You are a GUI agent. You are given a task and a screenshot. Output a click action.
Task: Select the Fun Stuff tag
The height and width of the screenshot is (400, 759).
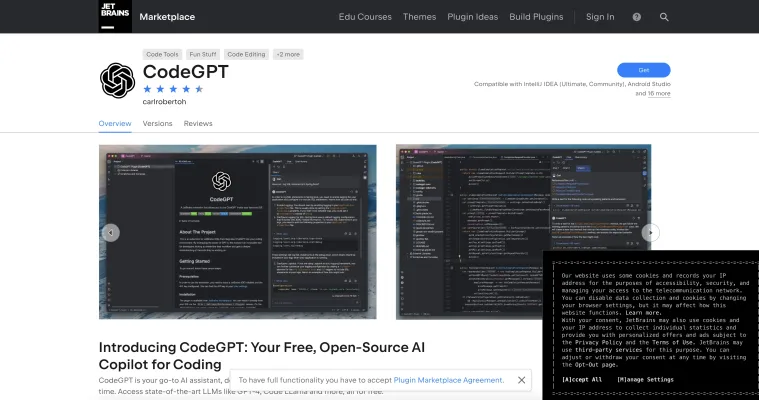[203, 54]
